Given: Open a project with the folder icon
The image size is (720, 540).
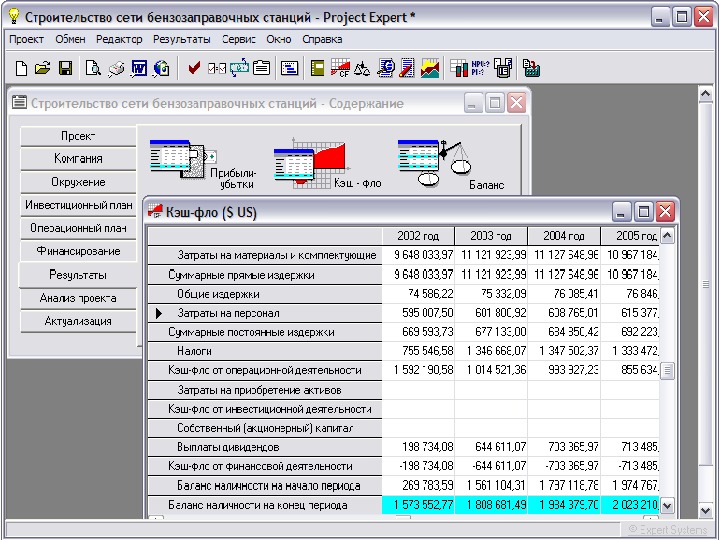Looking at the screenshot, I should [x=42, y=69].
